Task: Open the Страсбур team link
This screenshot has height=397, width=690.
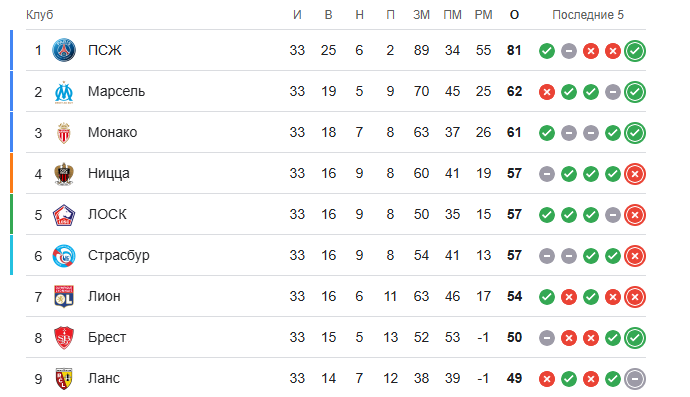Action: click(119, 255)
